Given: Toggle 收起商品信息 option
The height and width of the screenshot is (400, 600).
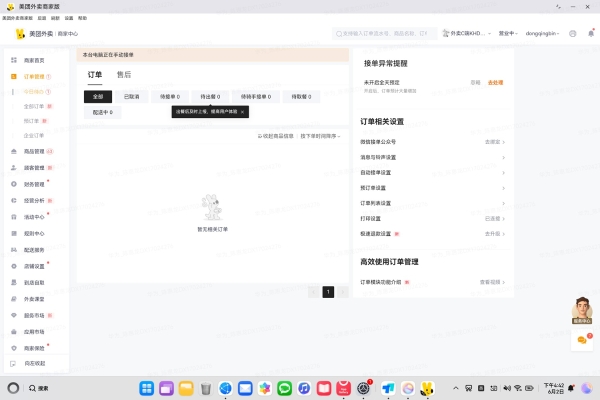Looking at the screenshot, I should click(x=276, y=136).
